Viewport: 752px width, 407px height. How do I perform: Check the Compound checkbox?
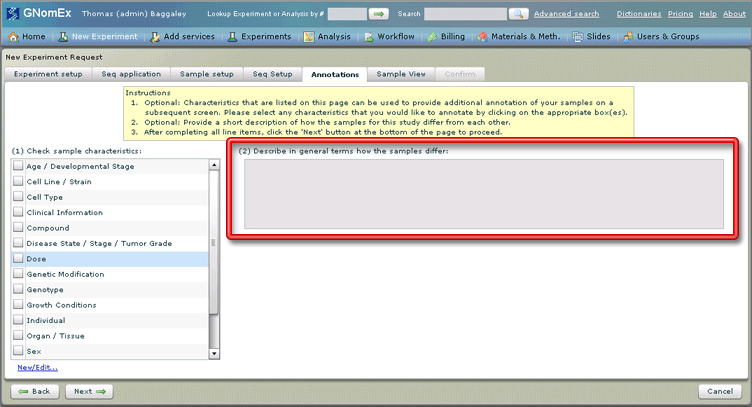pyautogui.click(x=18, y=227)
